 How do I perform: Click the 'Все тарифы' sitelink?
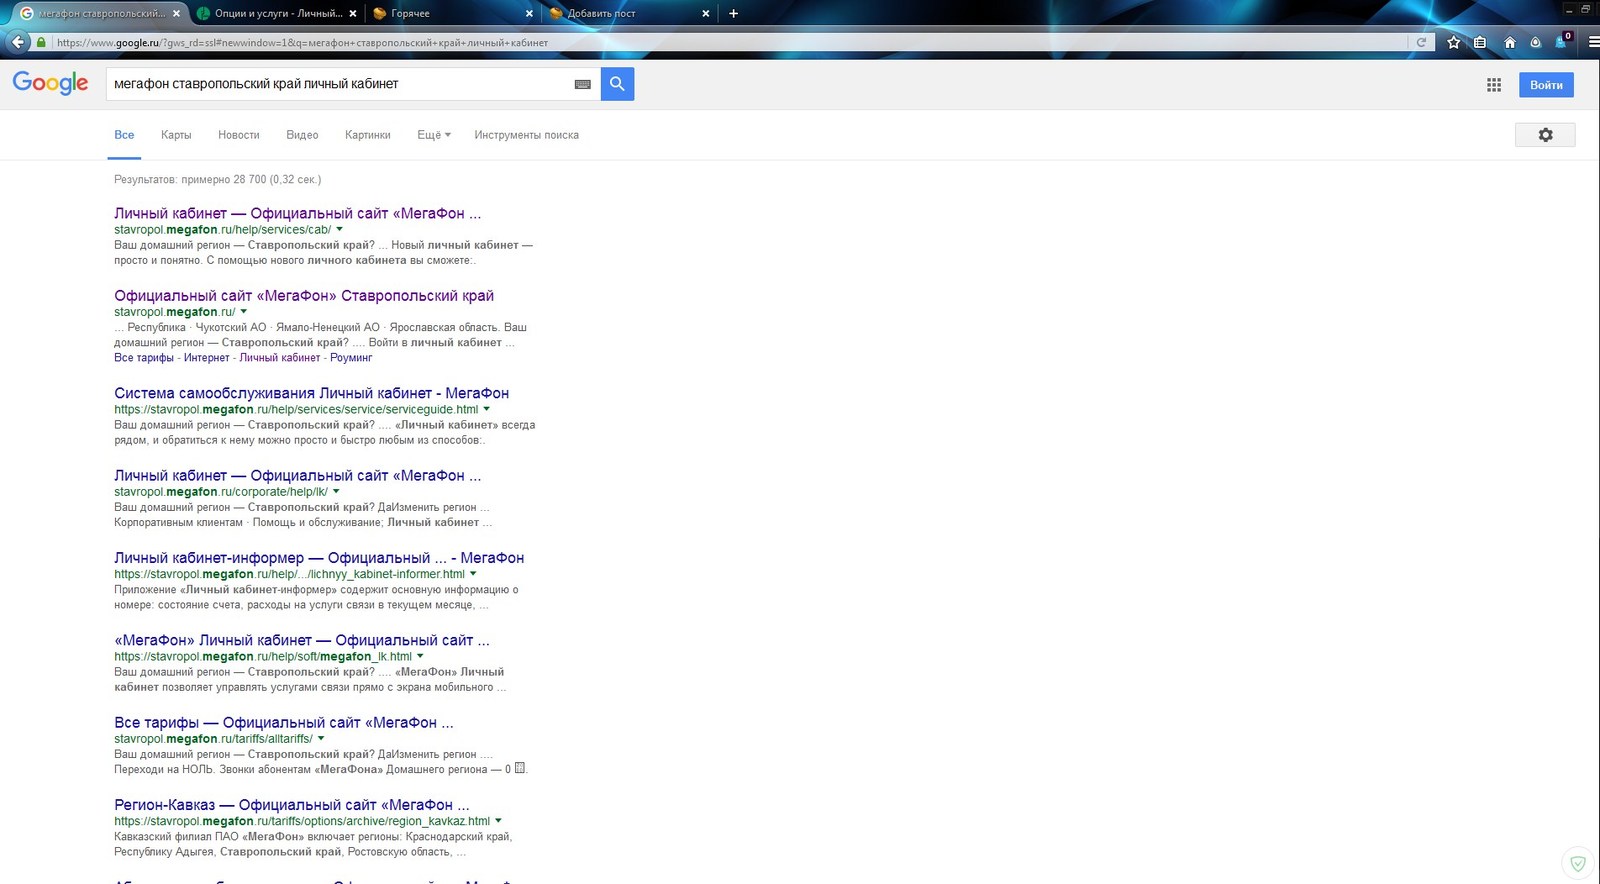tap(144, 358)
